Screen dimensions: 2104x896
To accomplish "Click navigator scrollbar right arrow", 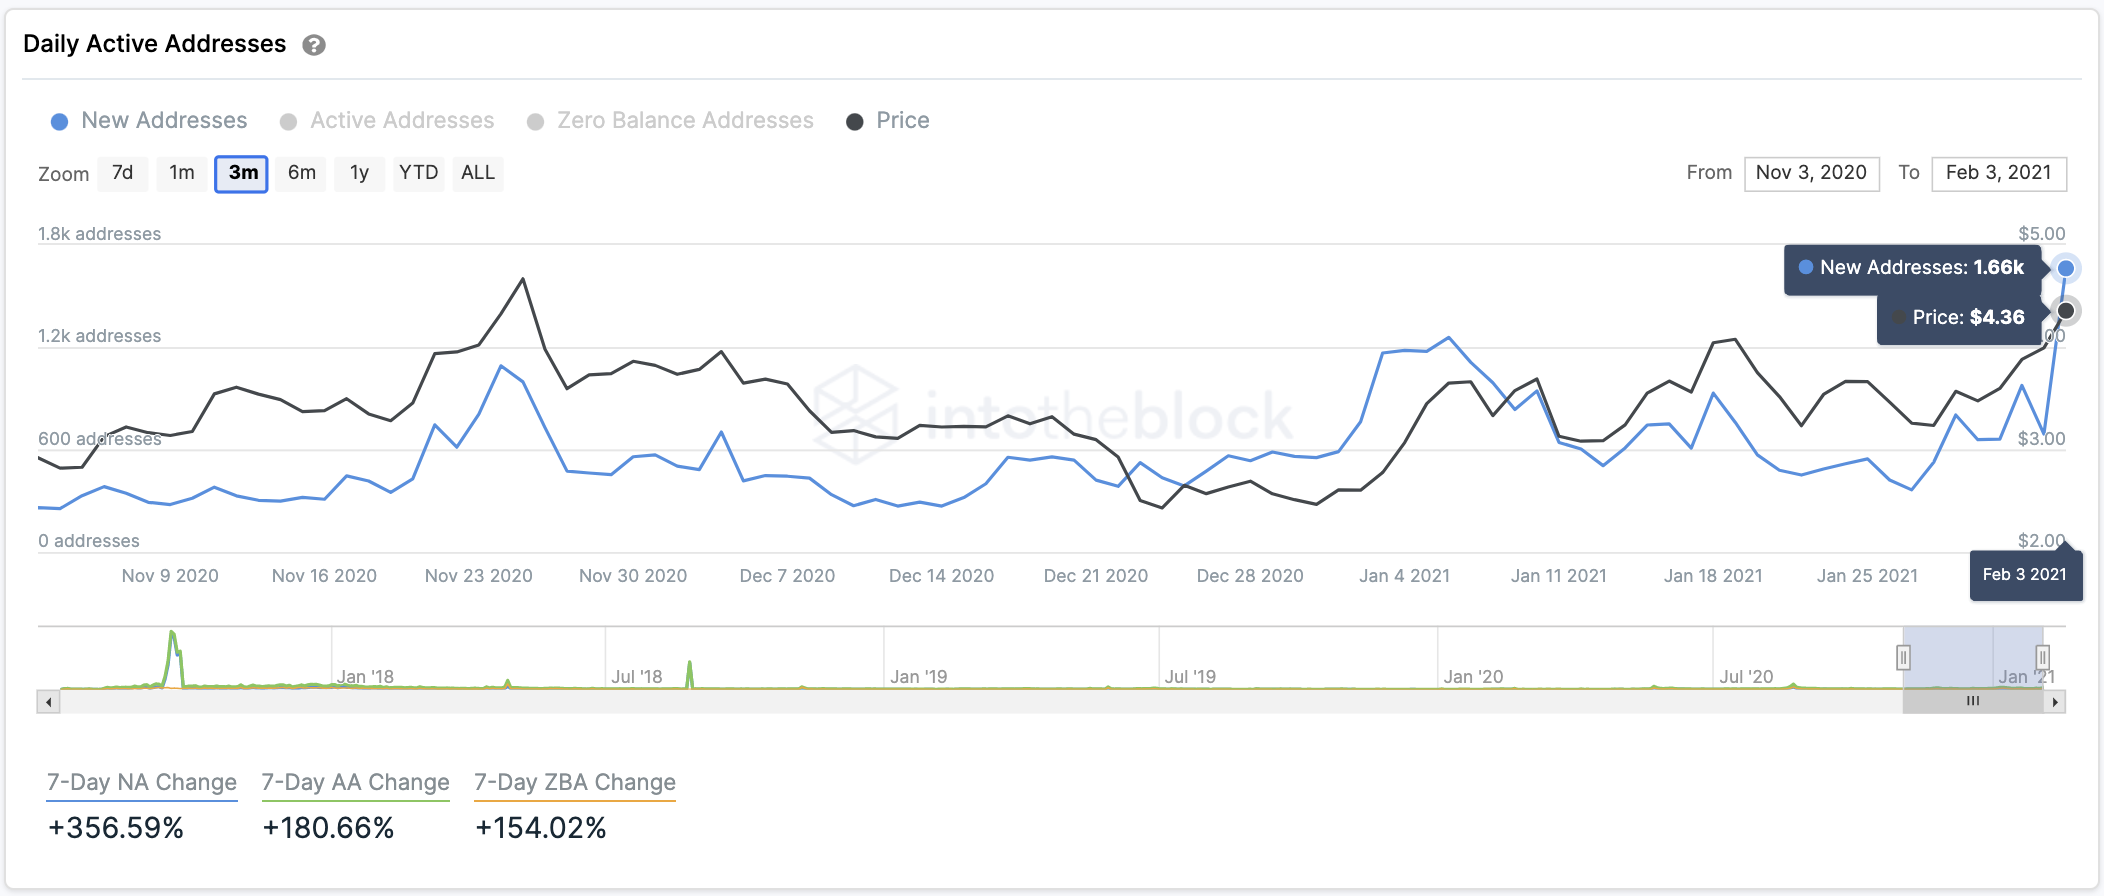I will 2055,702.
